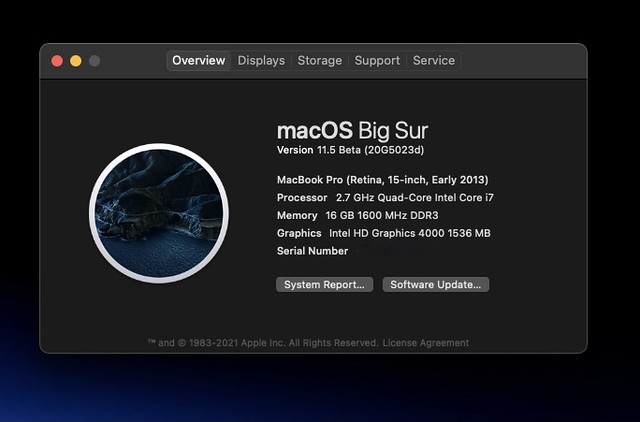Click Intel HD Graphics 4000 1536 MB value
The image size is (640, 422).
point(410,233)
